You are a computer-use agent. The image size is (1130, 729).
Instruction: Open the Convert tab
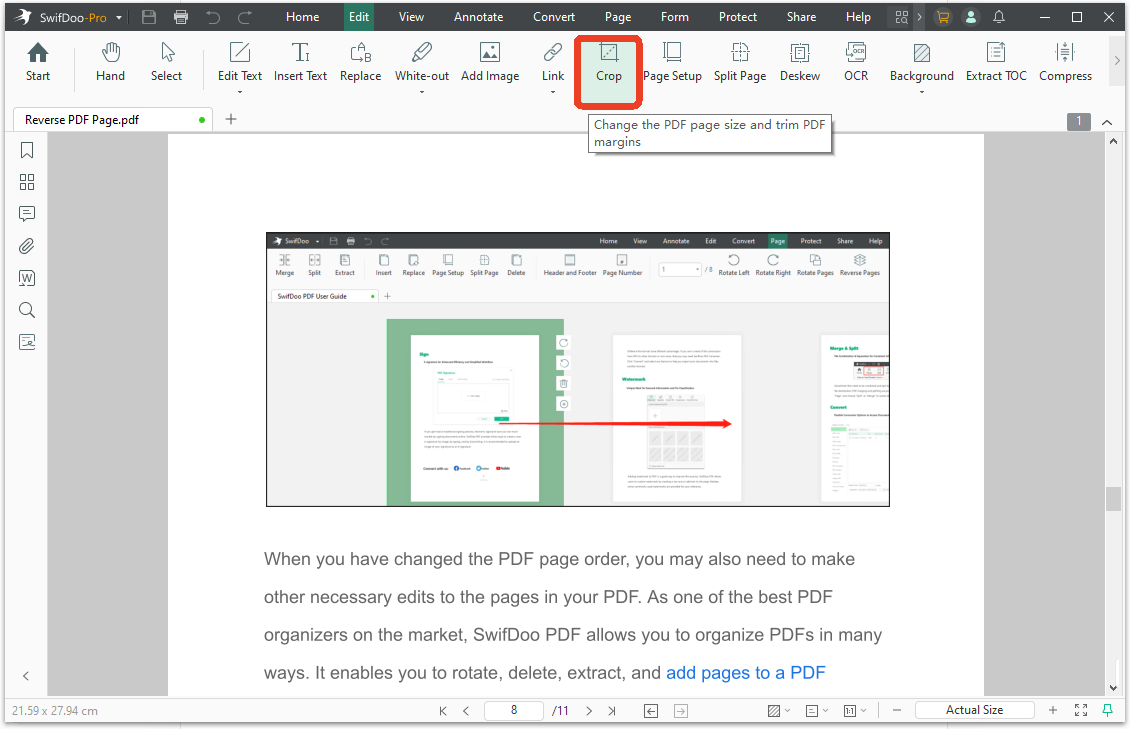(553, 17)
